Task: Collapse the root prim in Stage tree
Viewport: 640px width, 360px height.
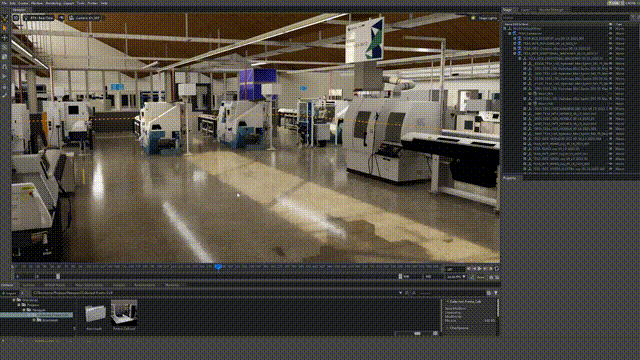Action: coord(505,29)
